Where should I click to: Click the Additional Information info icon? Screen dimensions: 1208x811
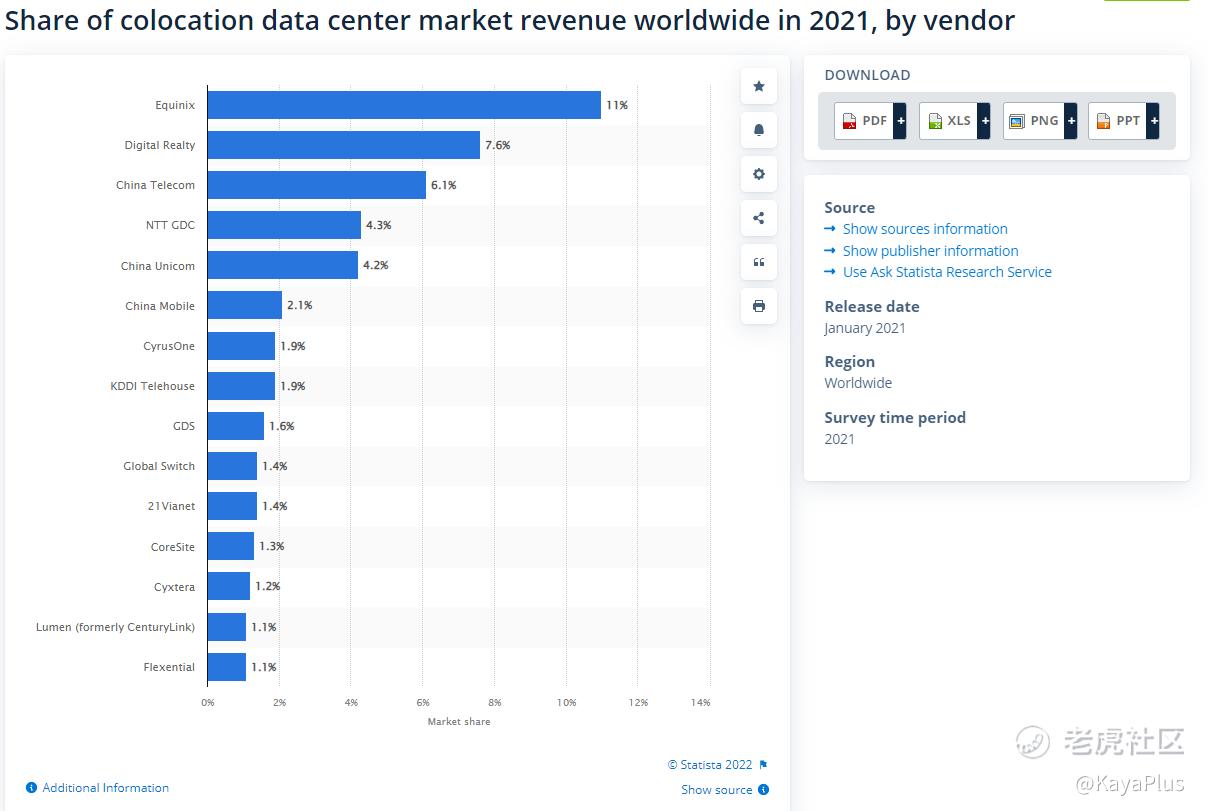coord(31,788)
